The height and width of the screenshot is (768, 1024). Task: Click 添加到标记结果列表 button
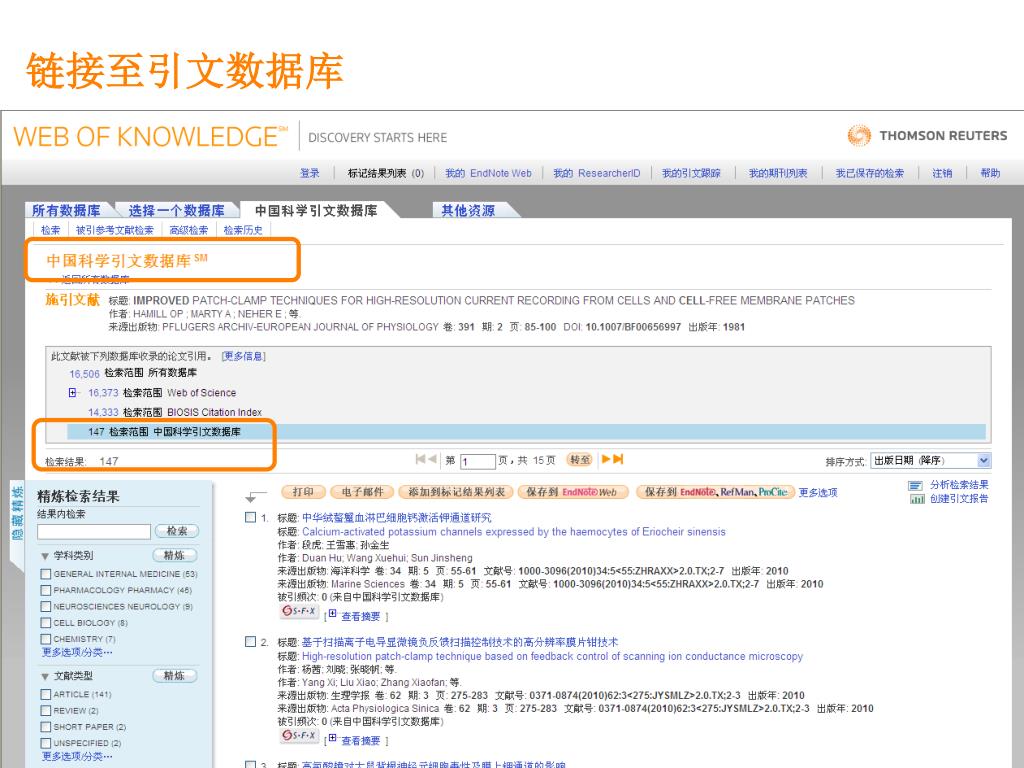click(456, 492)
